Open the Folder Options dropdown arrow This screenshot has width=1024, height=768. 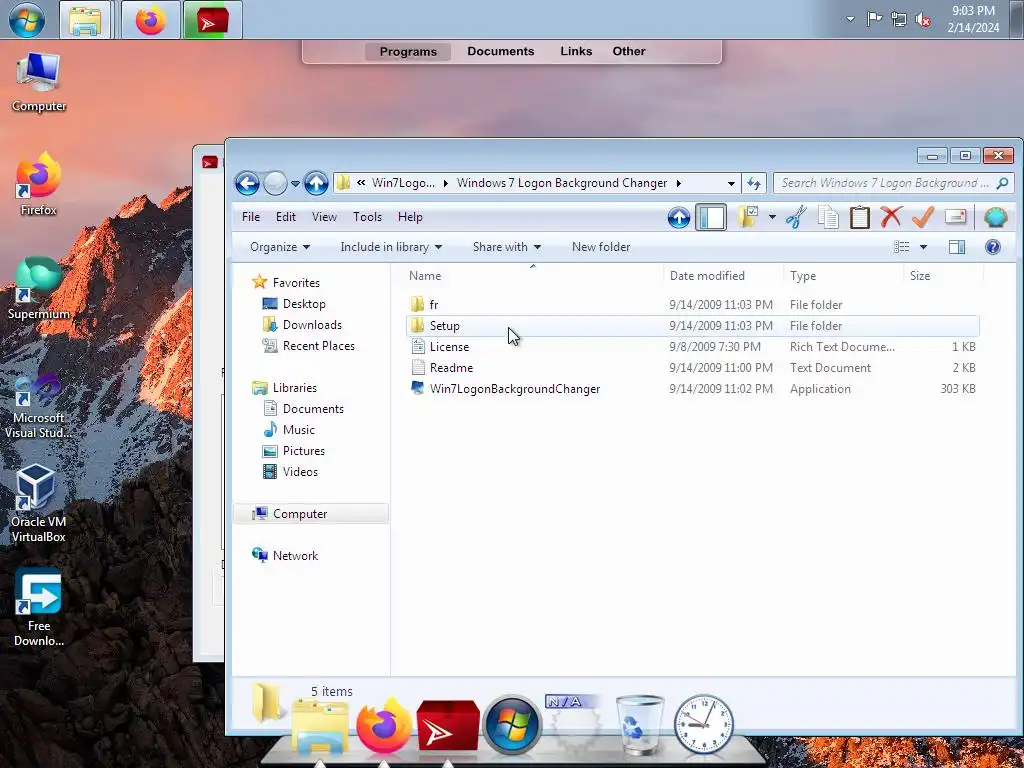(772, 217)
